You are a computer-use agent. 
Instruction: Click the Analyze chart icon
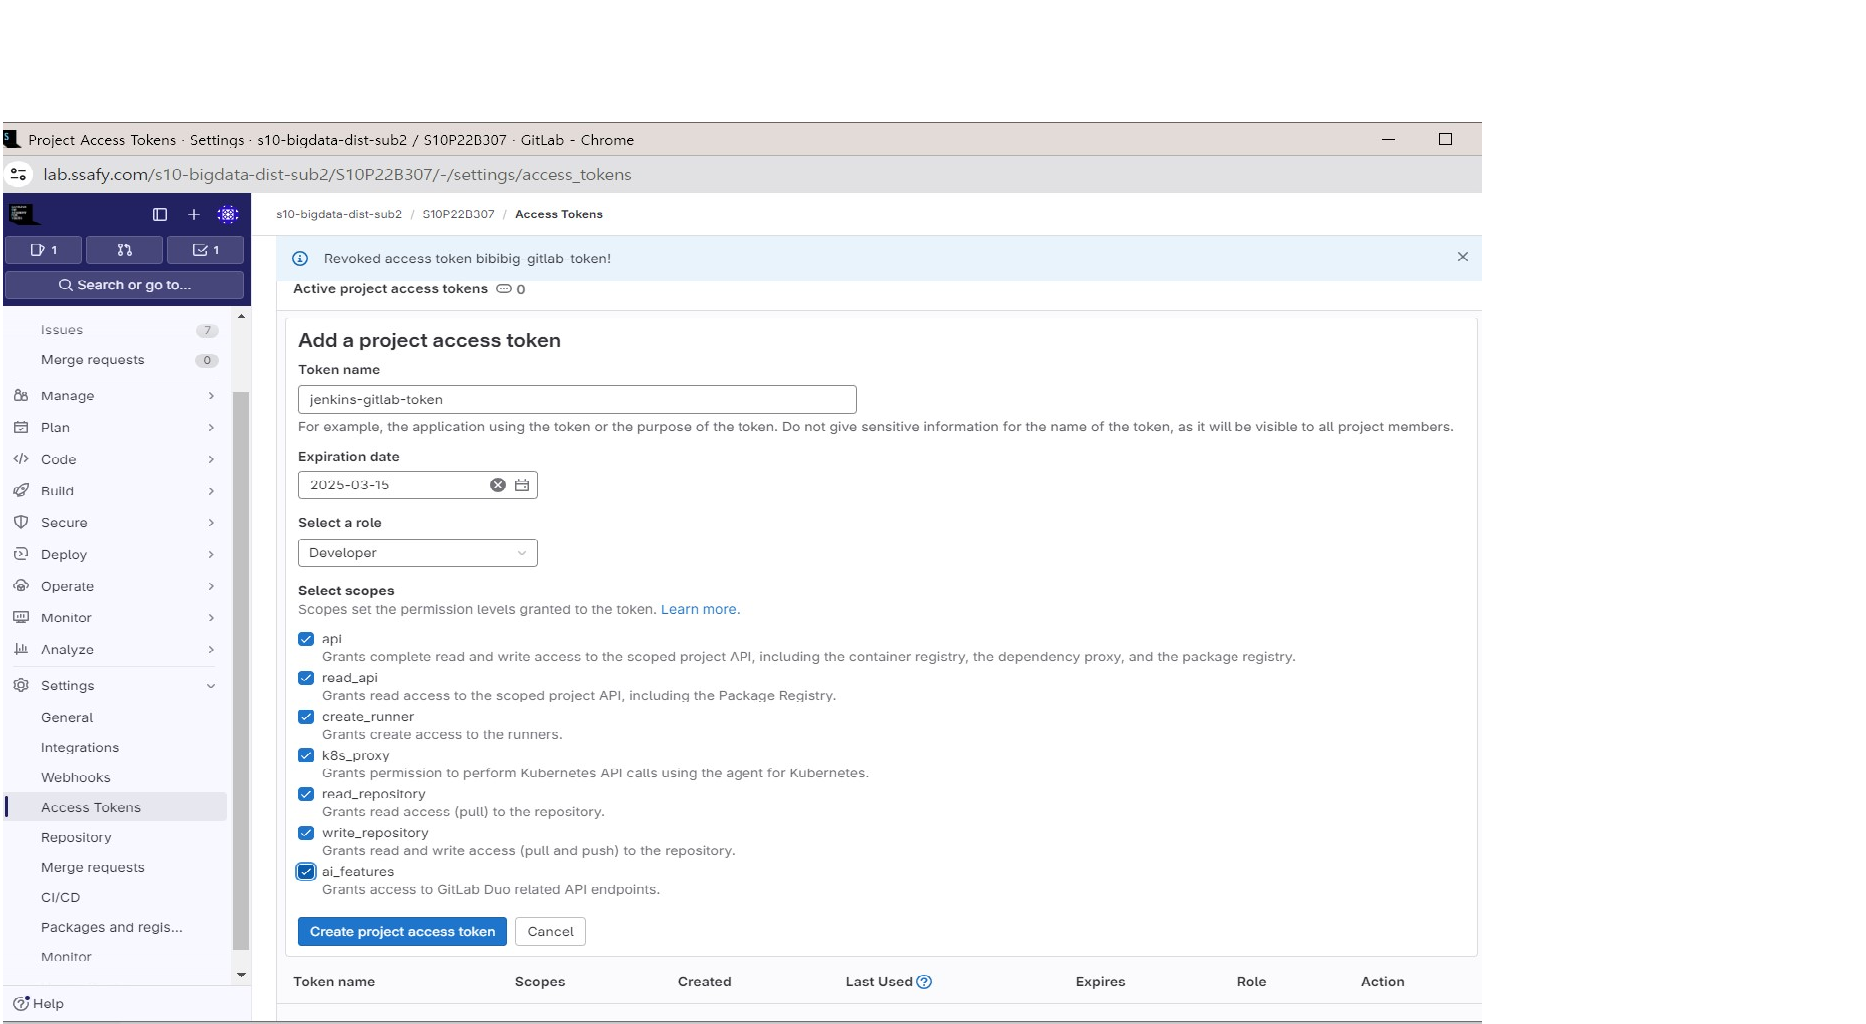pyautogui.click(x=21, y=649)
